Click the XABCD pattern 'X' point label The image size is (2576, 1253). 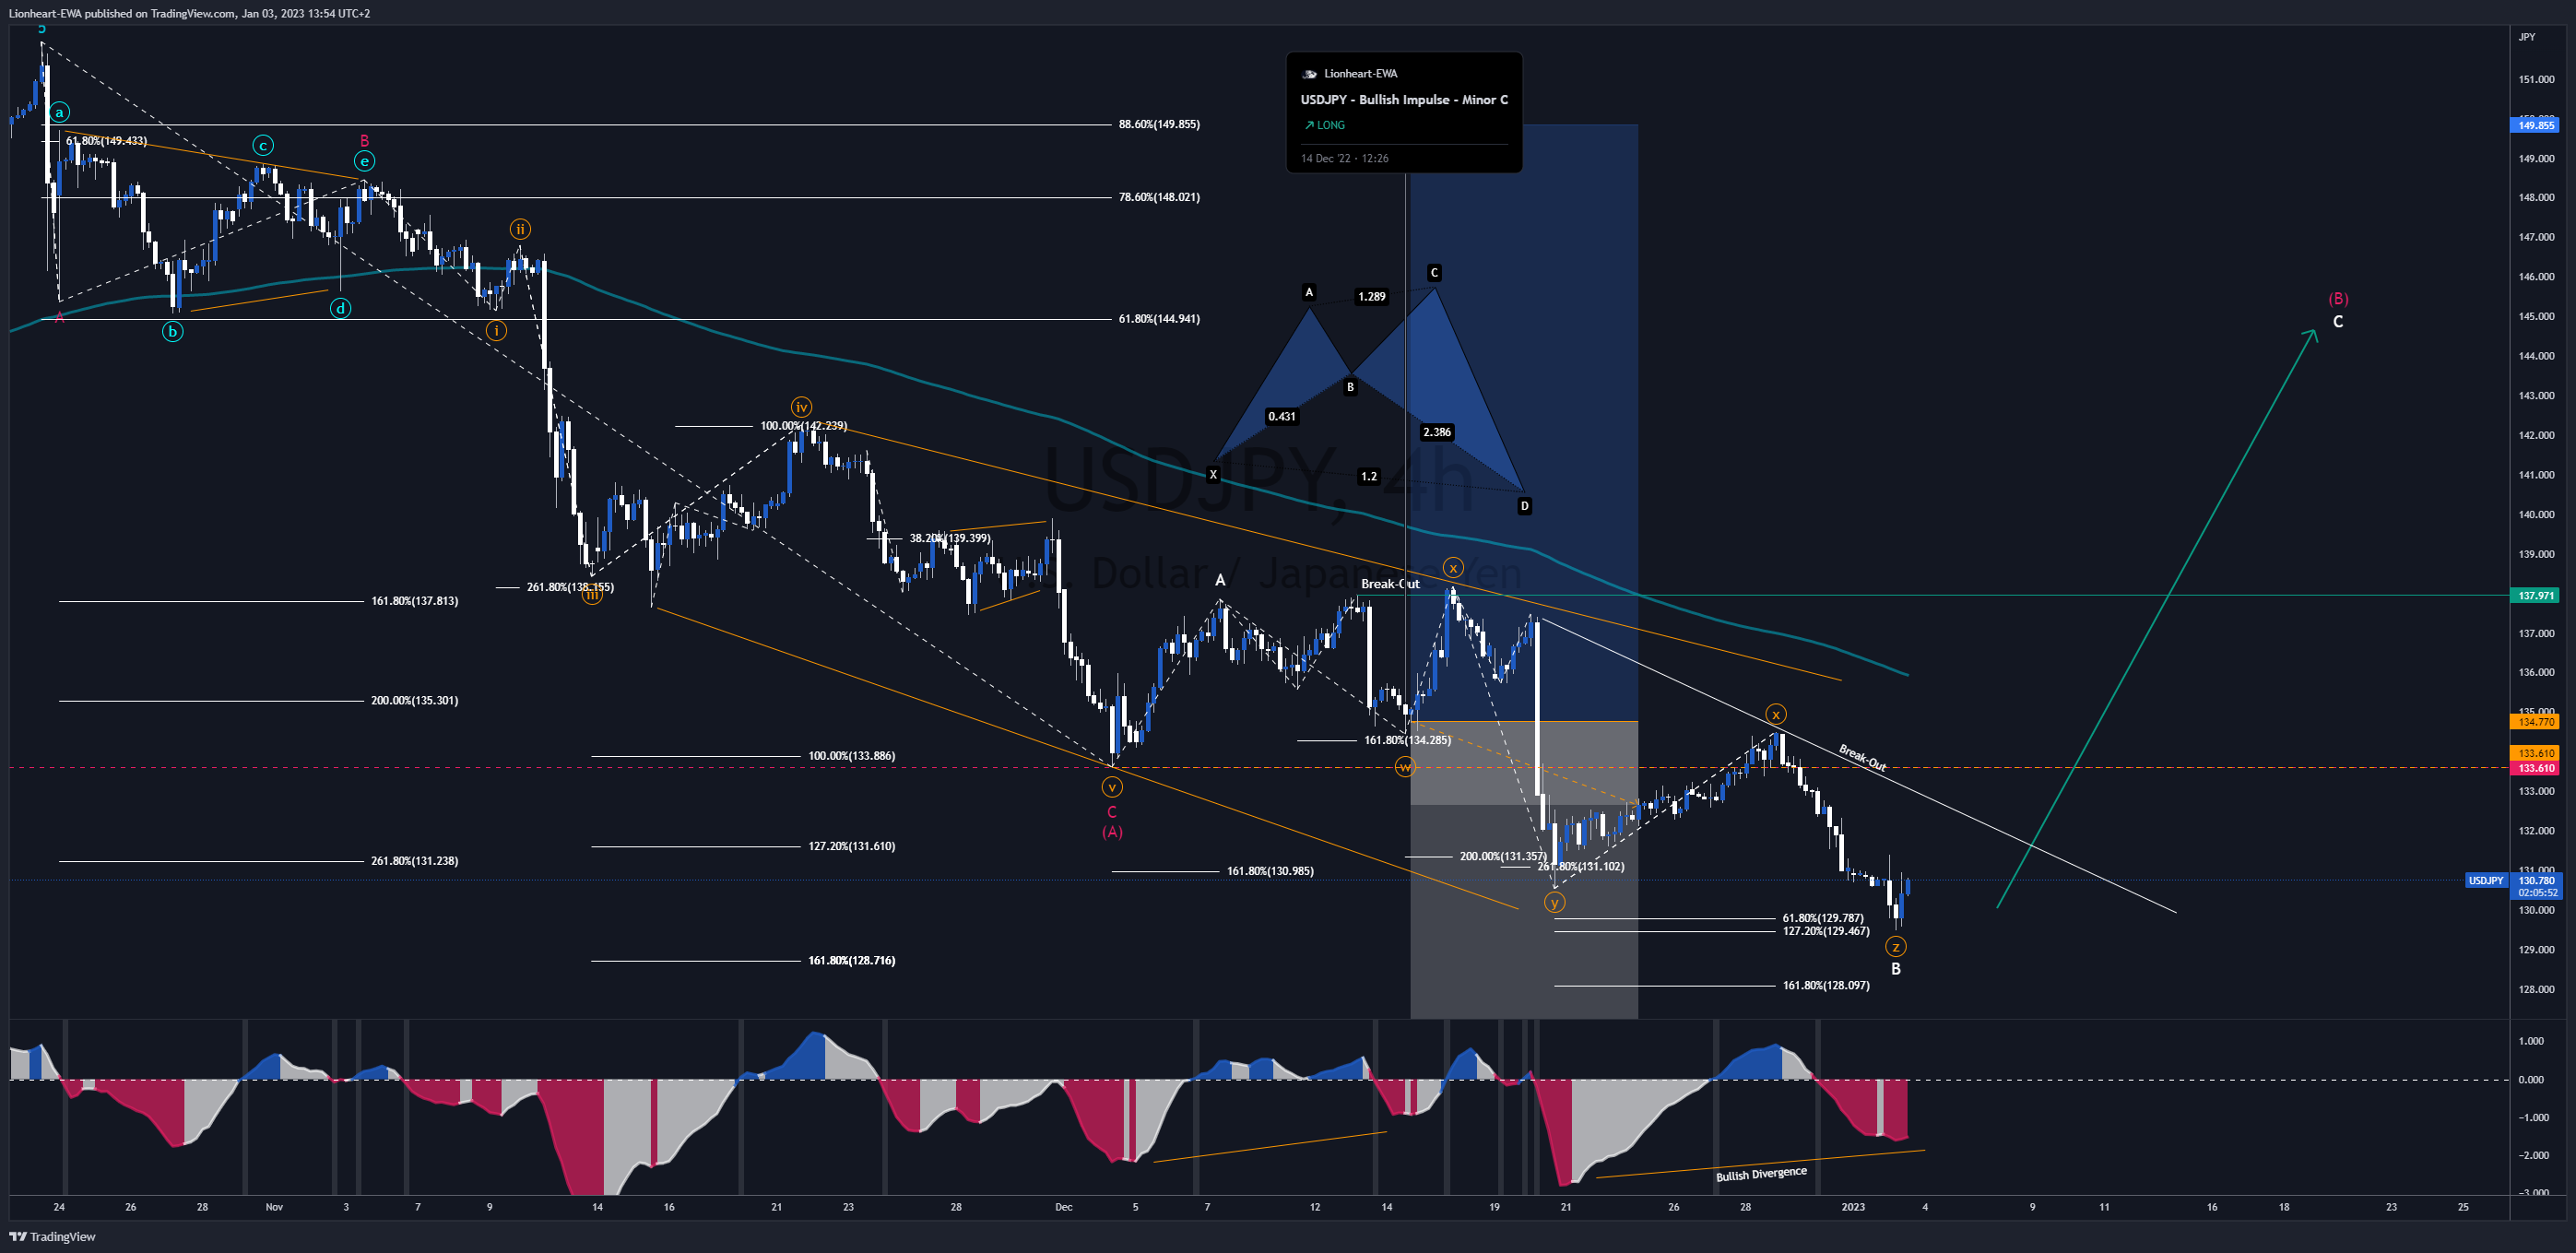(1213, 474)
